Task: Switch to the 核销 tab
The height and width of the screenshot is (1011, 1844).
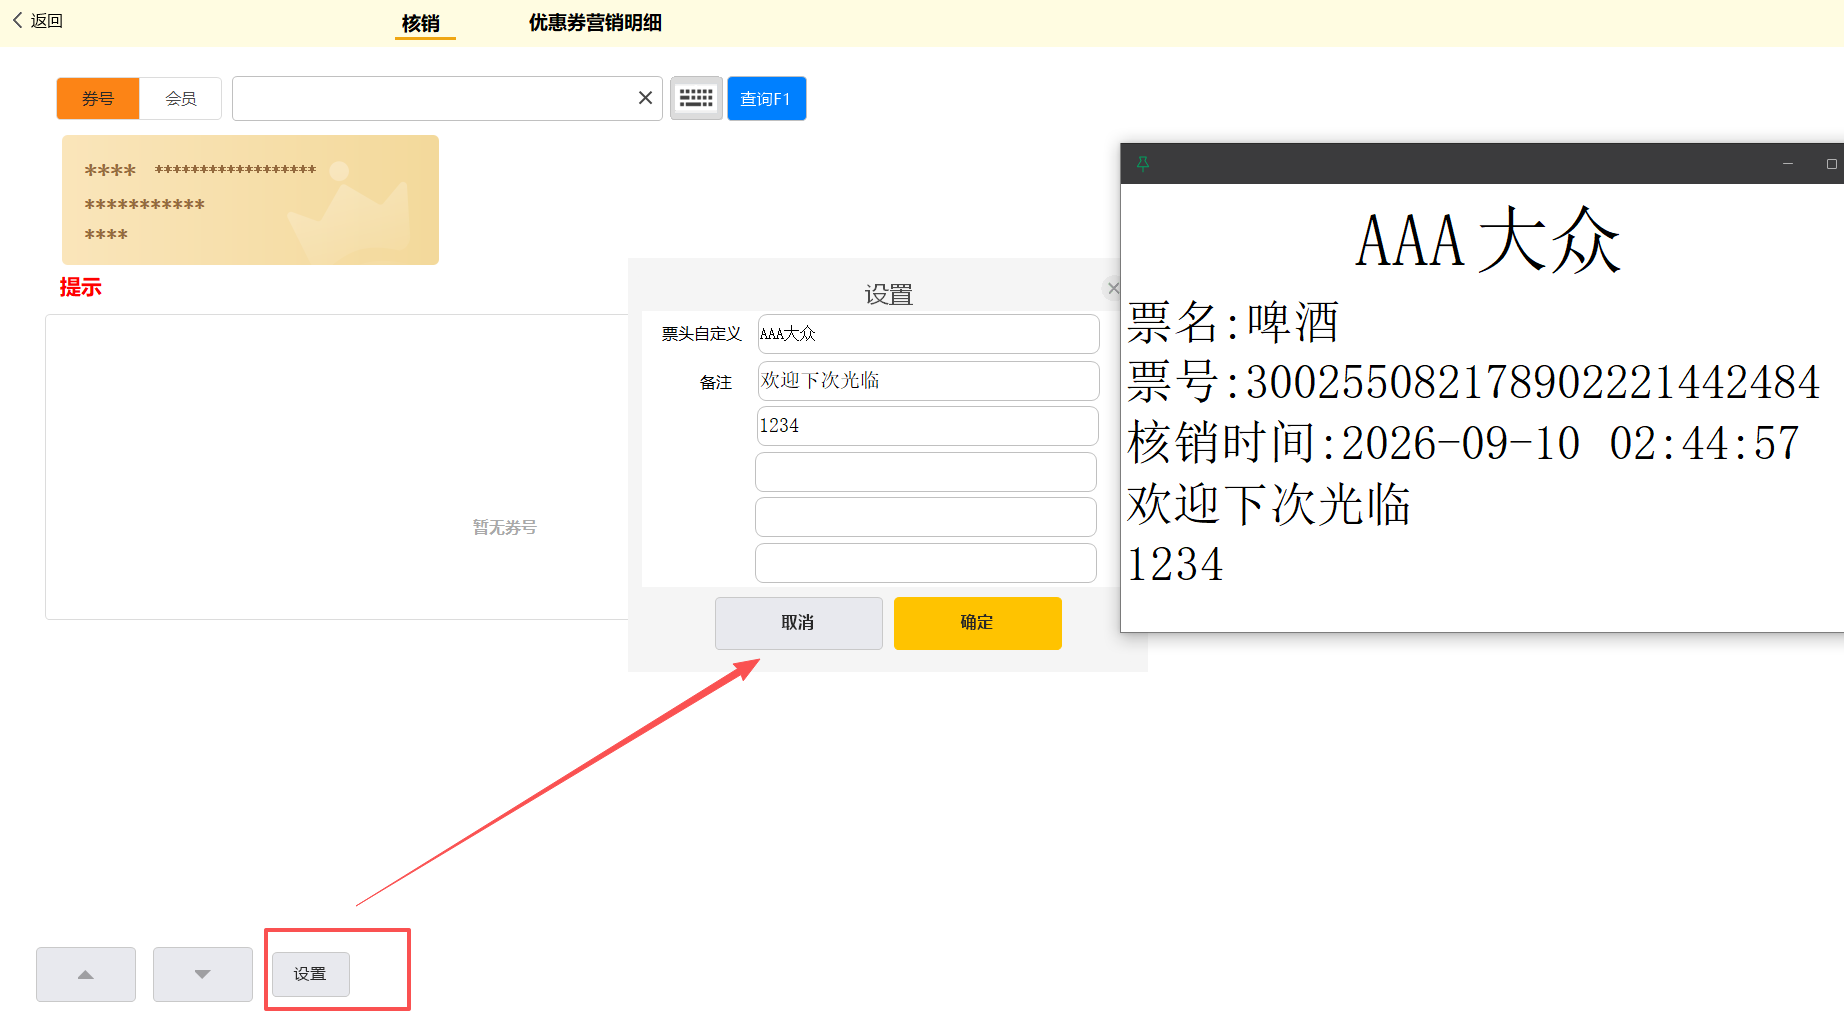Action: coord(421,23)
